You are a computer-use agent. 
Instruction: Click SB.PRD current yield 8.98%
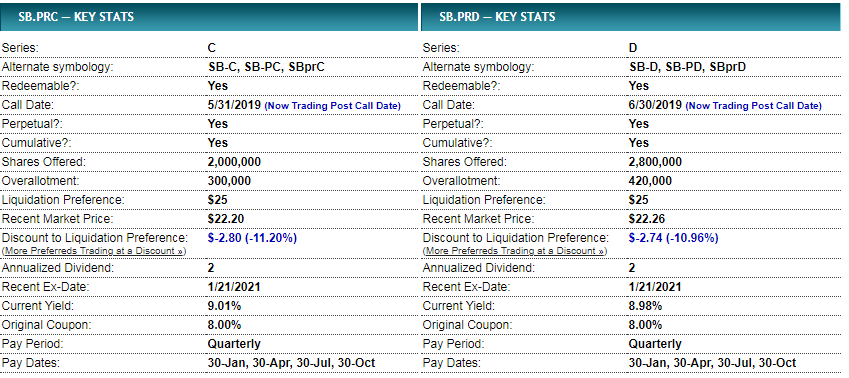tap(645, 306)
